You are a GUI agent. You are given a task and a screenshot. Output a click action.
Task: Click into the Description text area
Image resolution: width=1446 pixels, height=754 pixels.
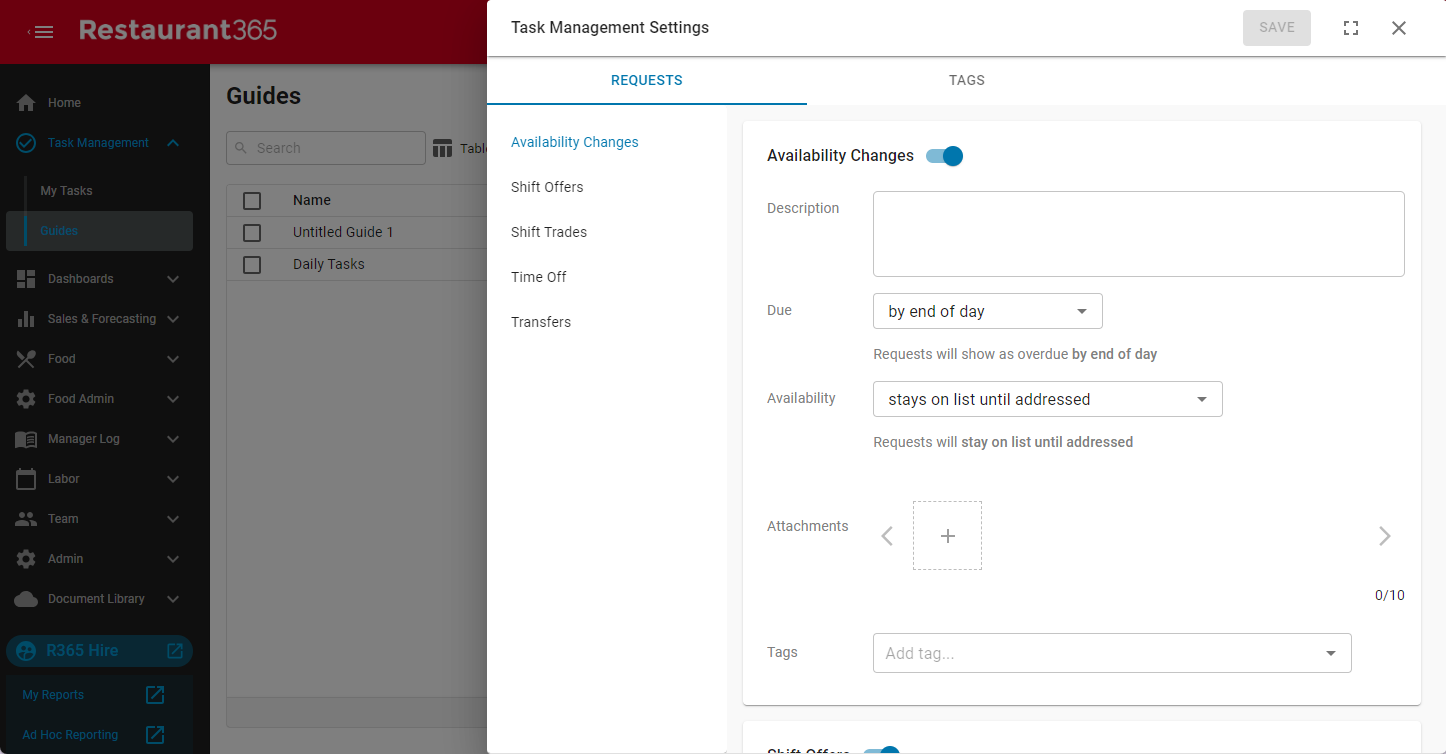click(x=1139, y=234)
